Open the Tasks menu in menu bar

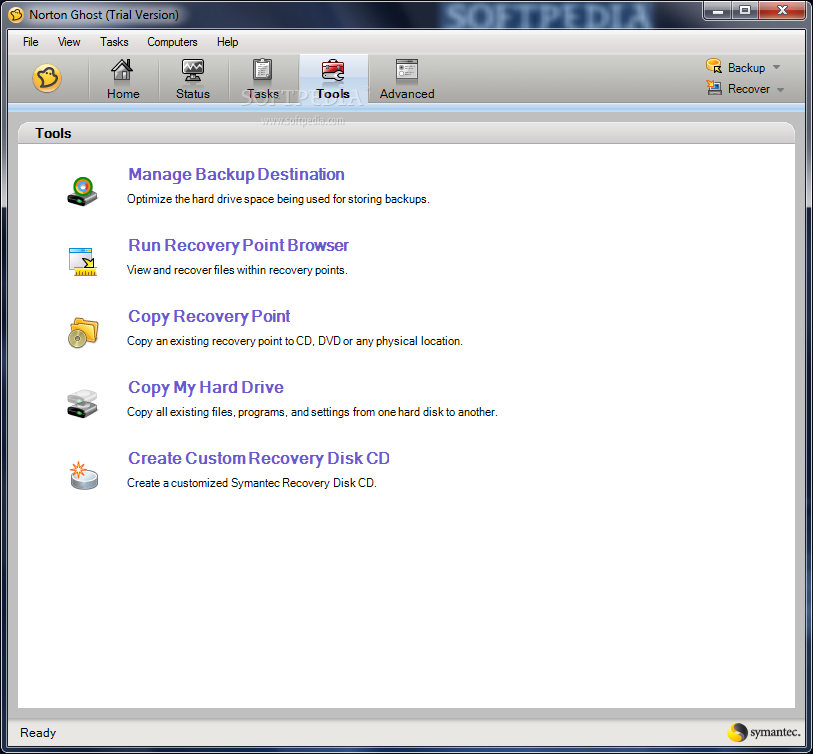[x=114, y=42]
